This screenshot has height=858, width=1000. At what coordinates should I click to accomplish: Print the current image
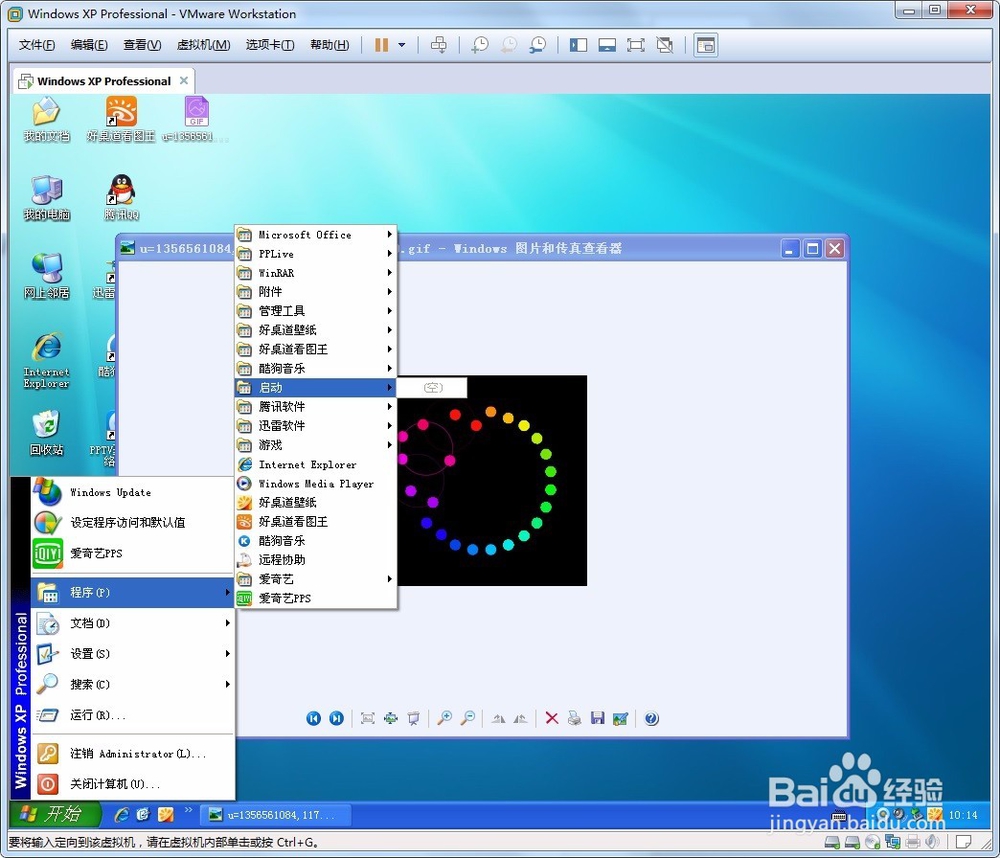coord(574,718)
